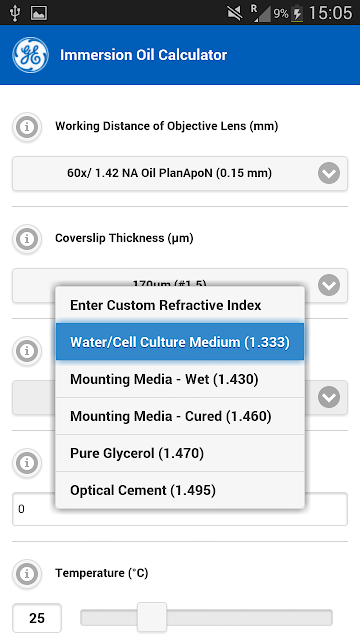Click the temperature value field showing 25
The width and height of the screenshot is (360, 640).
pyautogui.click(x=37, y=618)
